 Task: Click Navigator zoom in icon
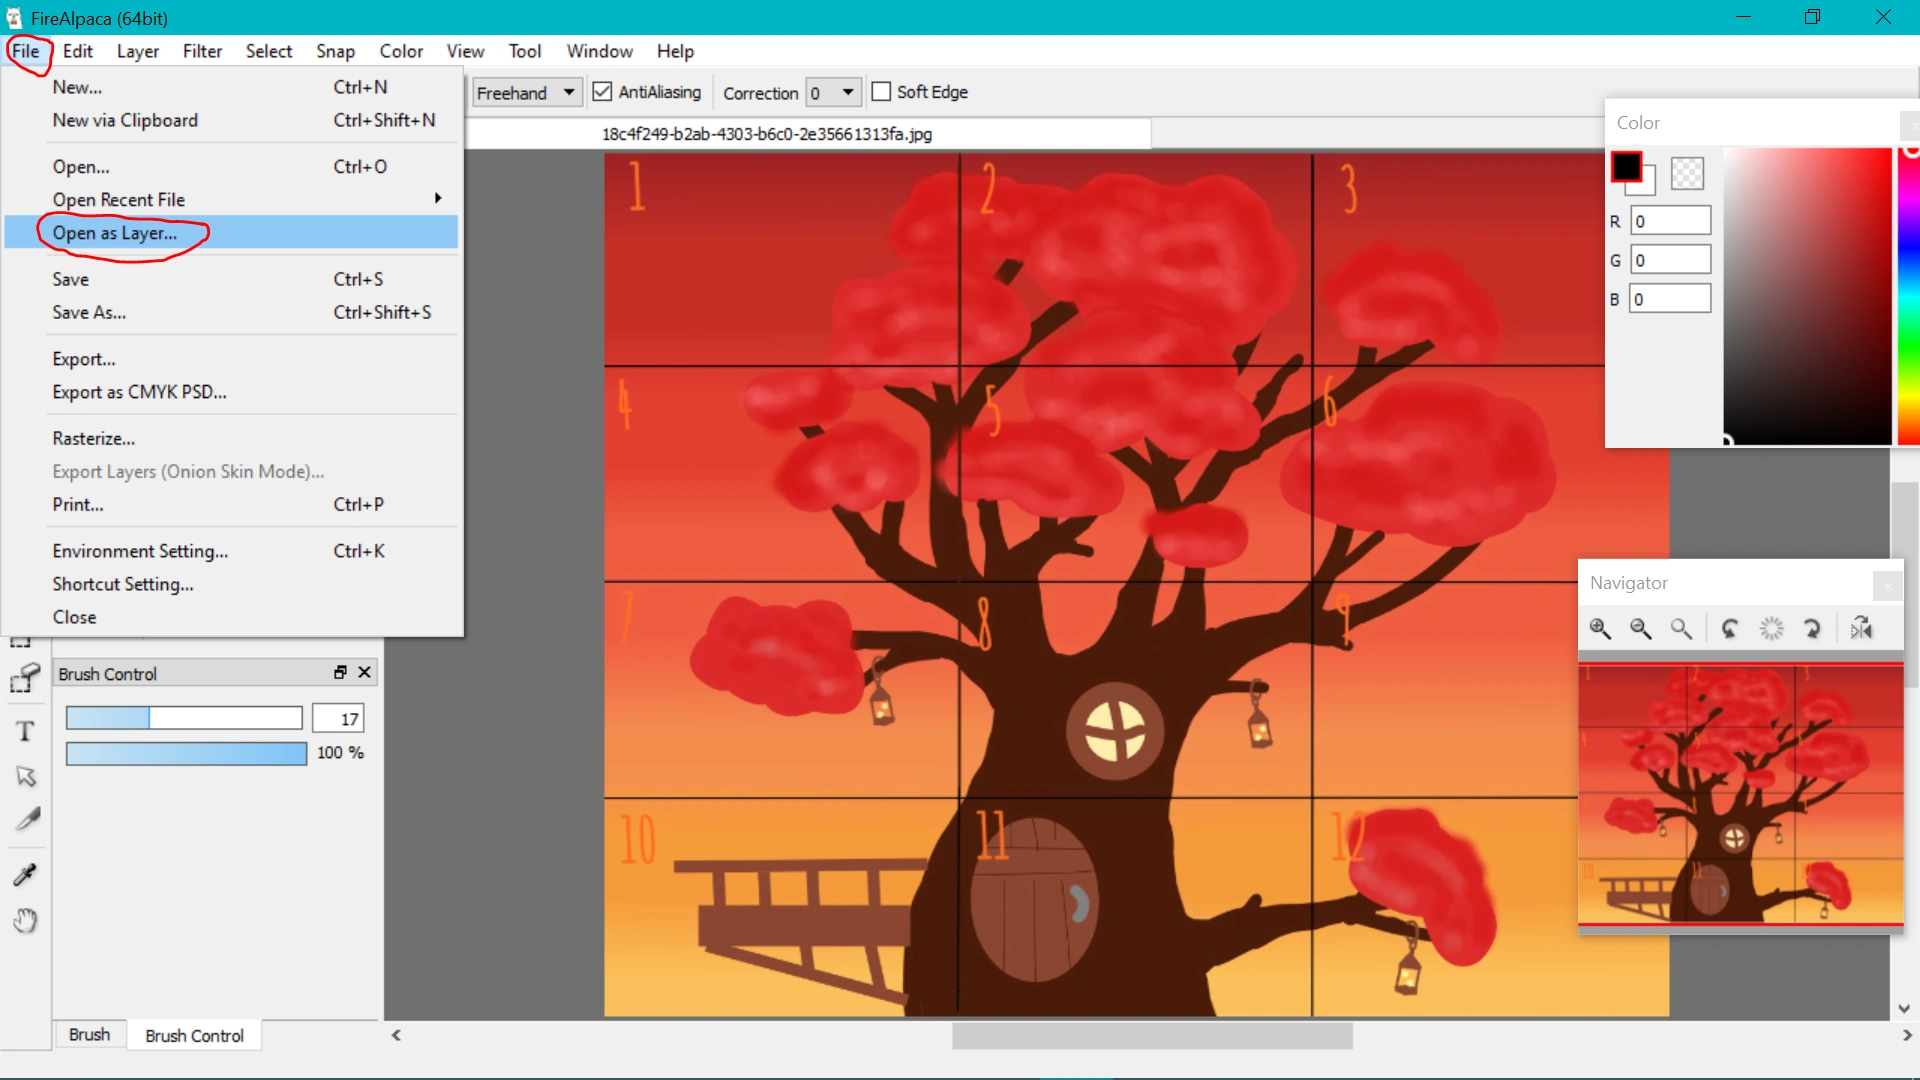(1600, 628)
